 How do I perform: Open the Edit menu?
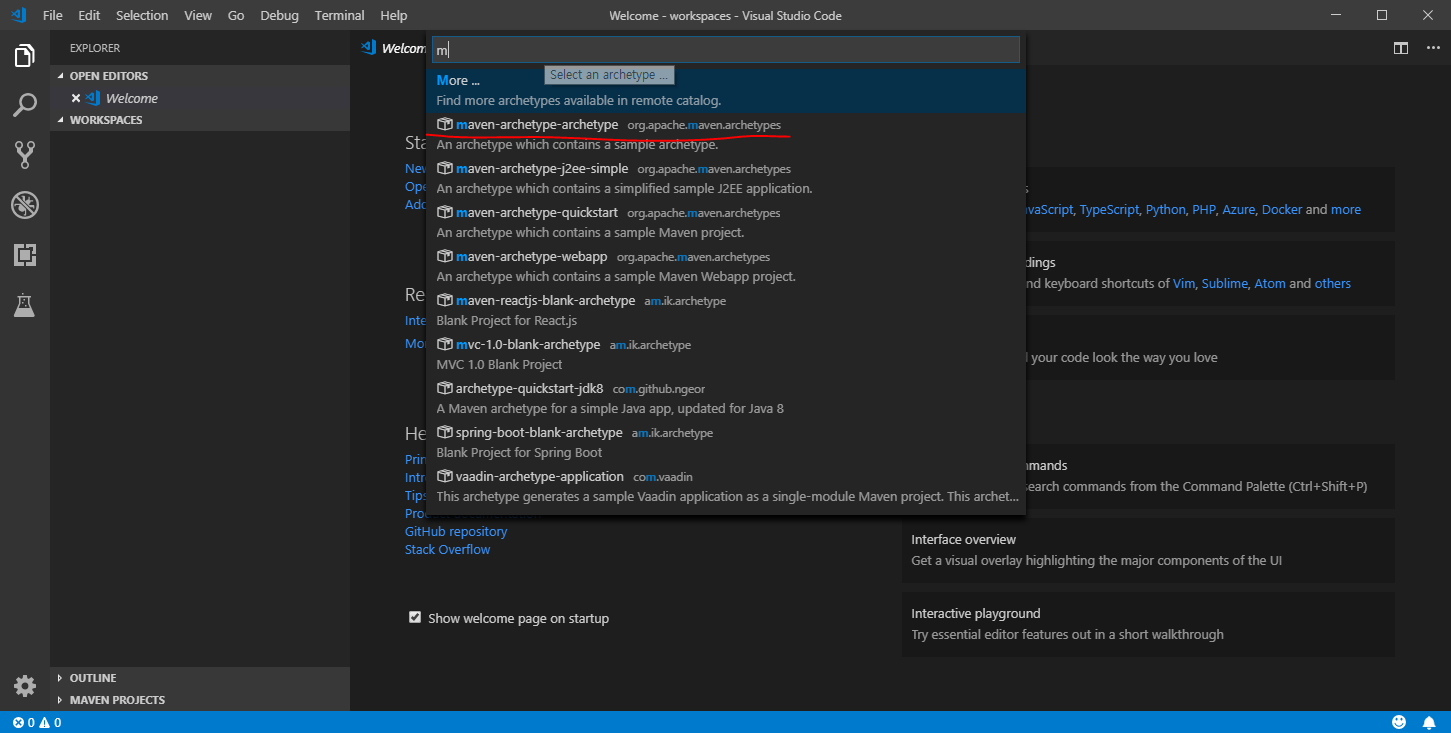(x=89, y=15)
